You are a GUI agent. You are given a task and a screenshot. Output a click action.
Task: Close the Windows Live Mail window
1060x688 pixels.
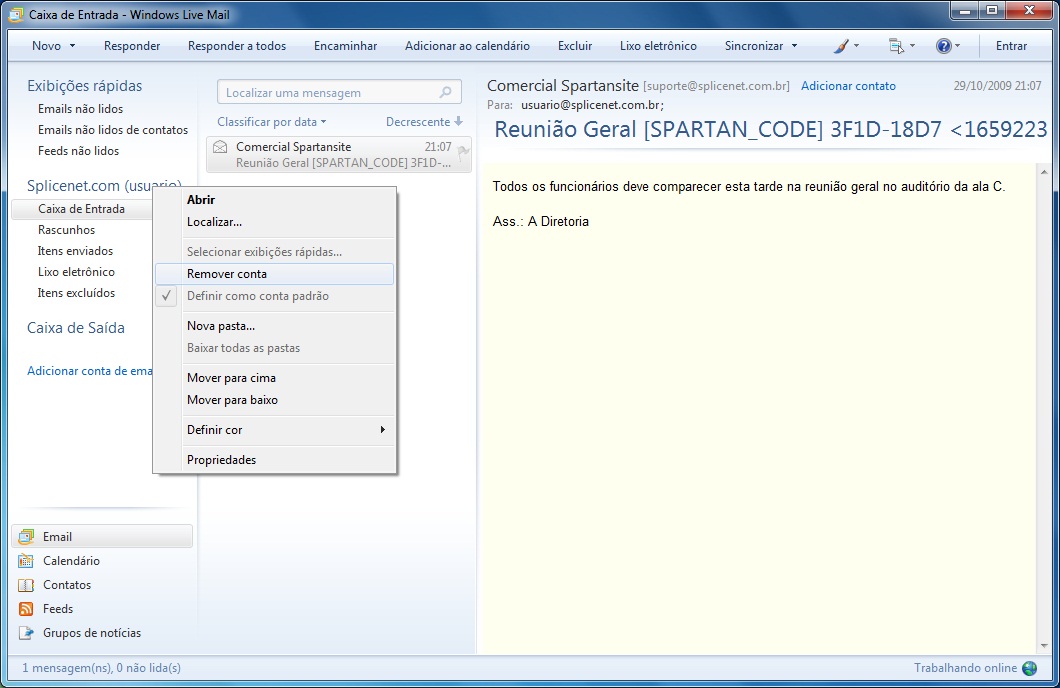click(1029, 11)
